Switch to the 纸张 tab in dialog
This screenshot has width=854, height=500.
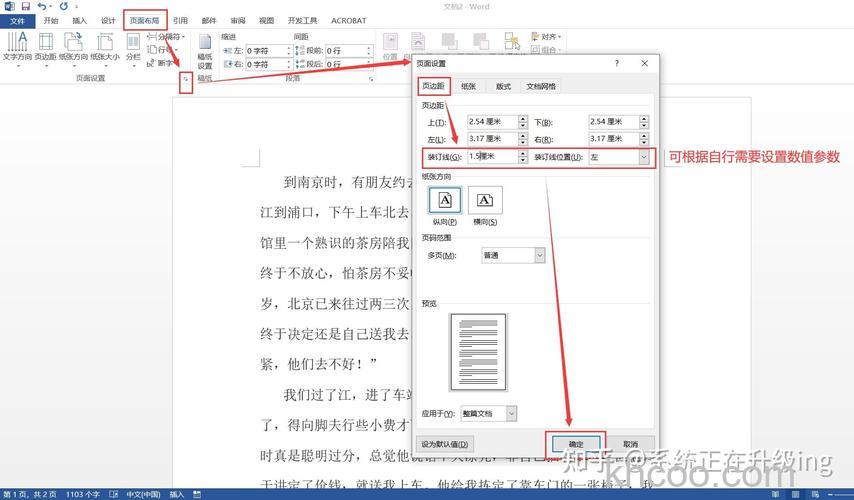468,86
